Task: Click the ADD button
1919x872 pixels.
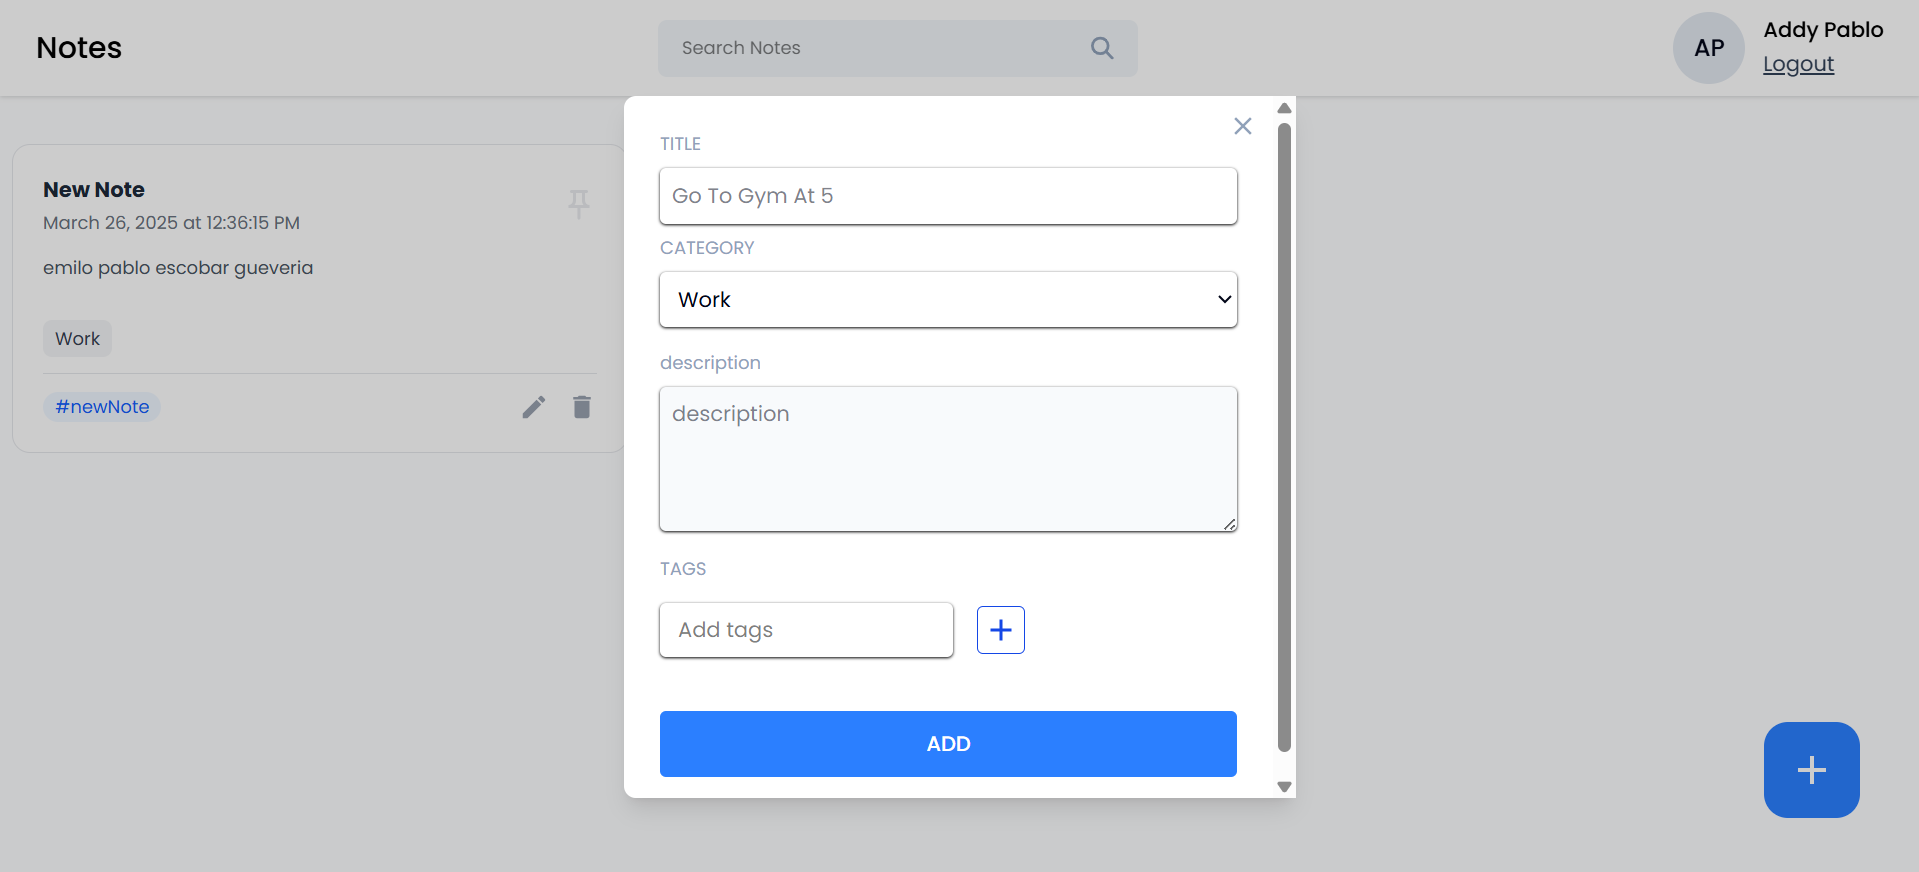Action: pos(948,744)
